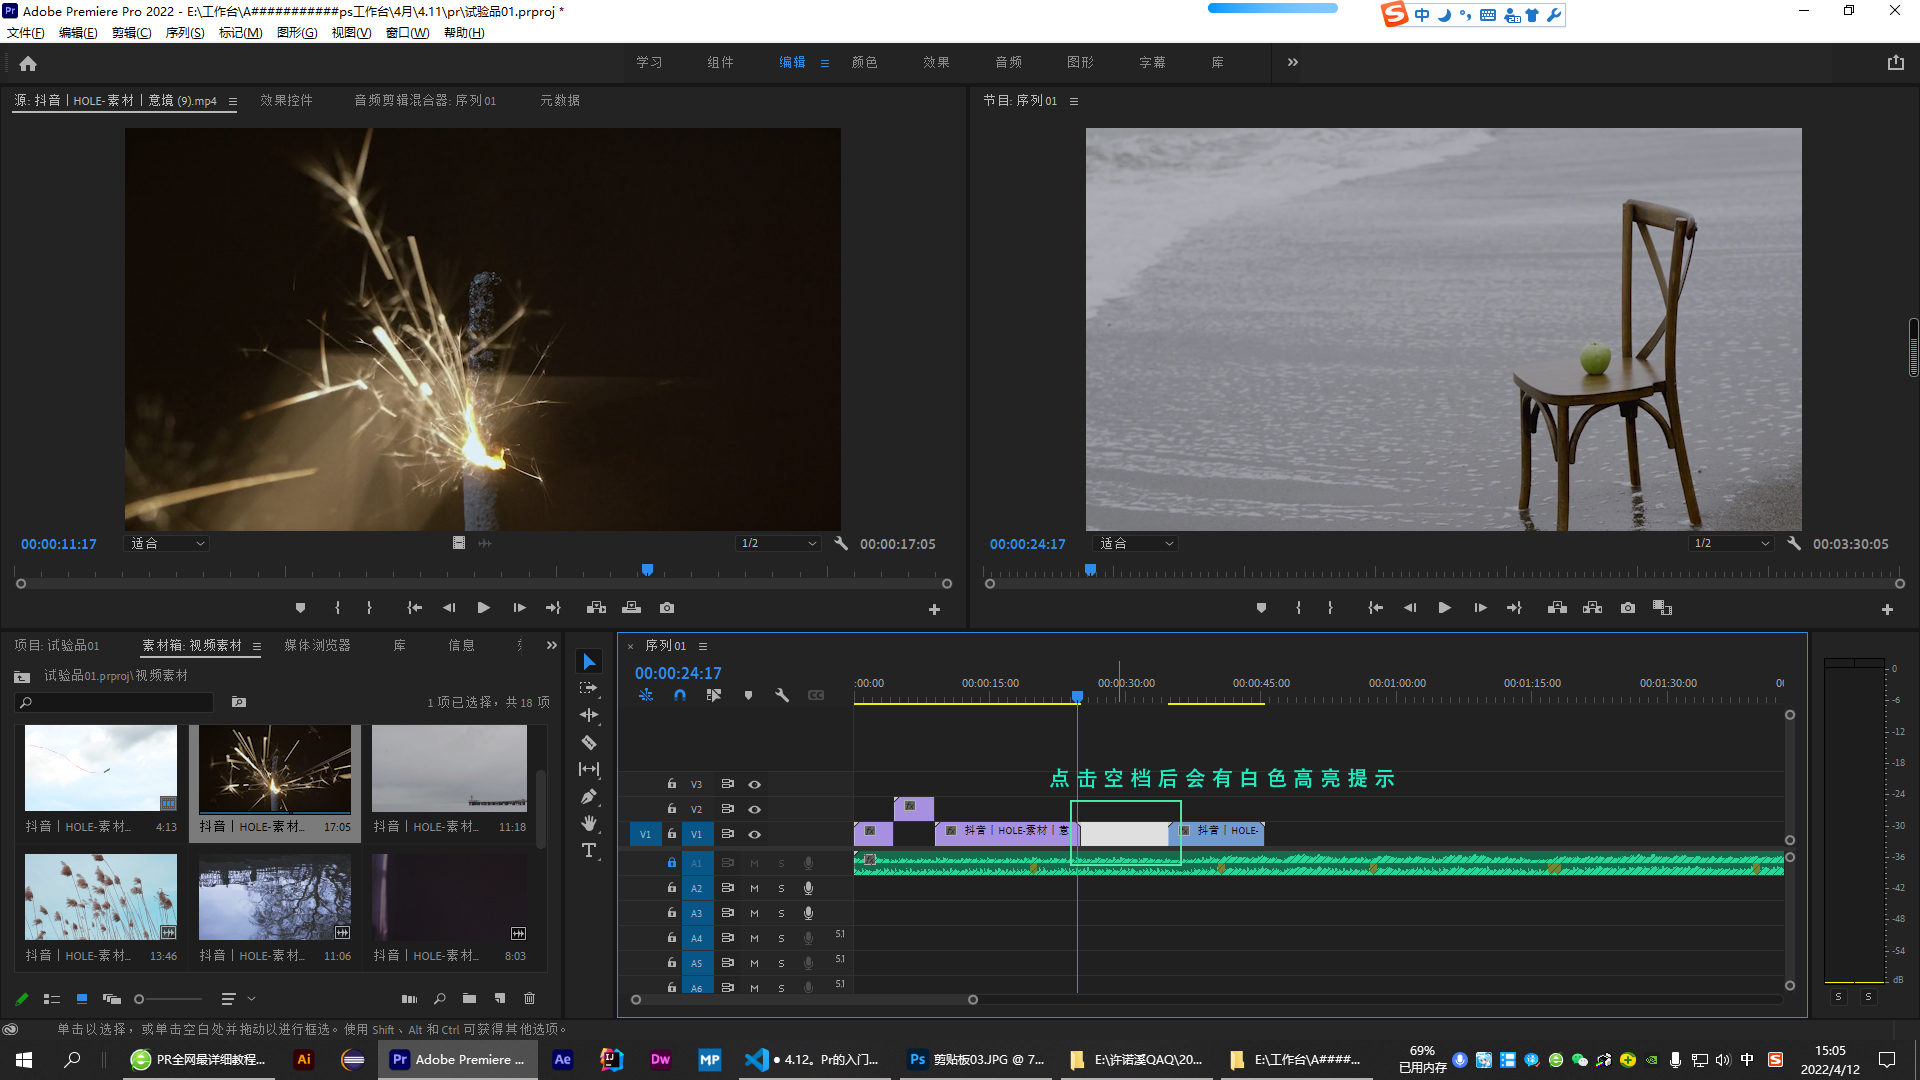Image resolution: width=1920 pixels, height=1080 pixels.
Task: Expand project panel overflow tabs
Action: coord(551,645)
